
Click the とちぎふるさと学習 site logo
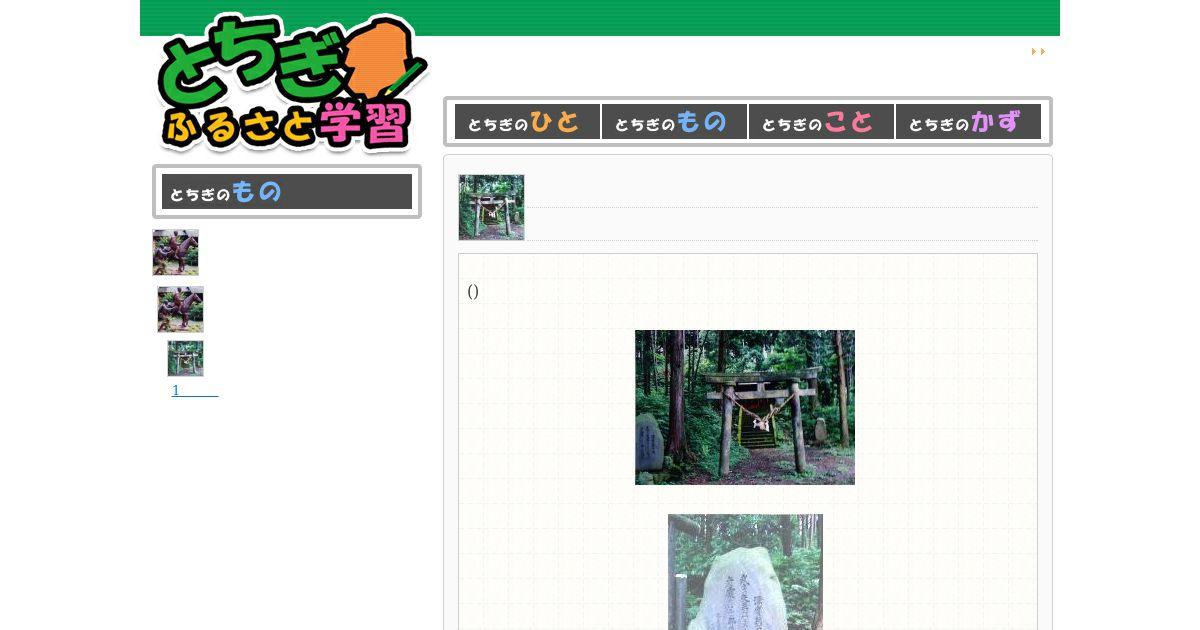point(293,83)
